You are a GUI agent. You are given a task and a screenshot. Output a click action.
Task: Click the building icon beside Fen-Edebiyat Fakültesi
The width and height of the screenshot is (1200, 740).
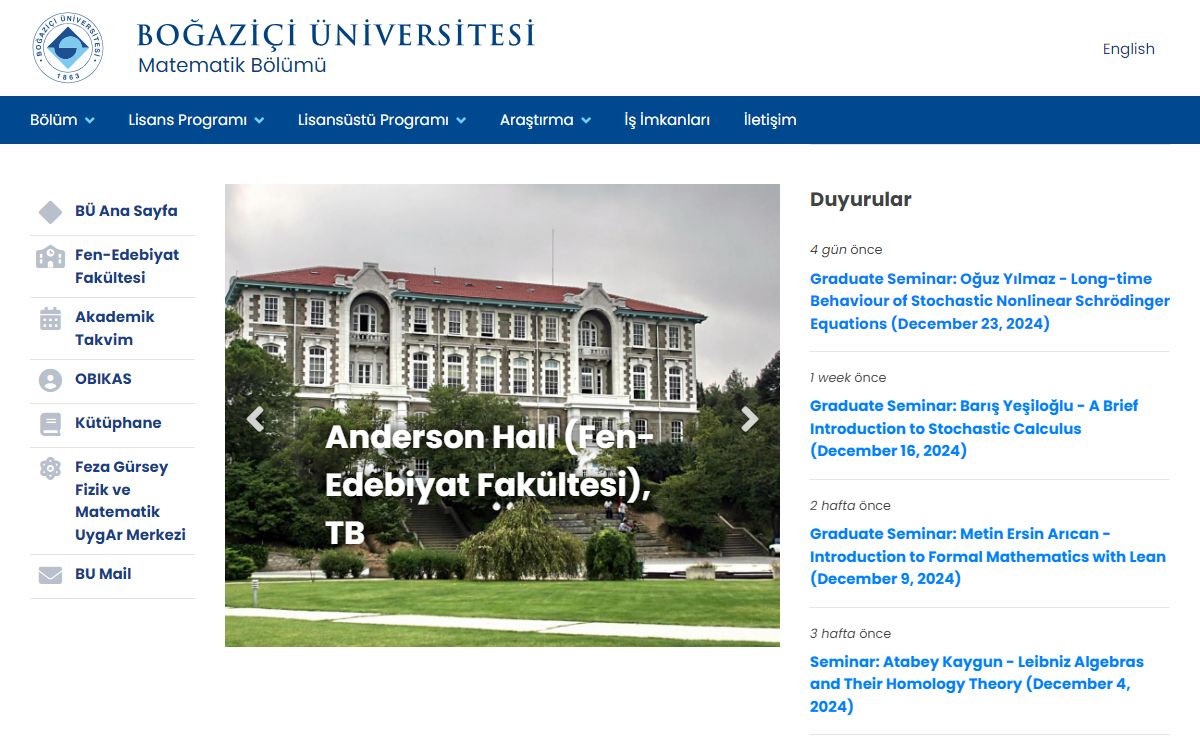click(x=50, y=257)
